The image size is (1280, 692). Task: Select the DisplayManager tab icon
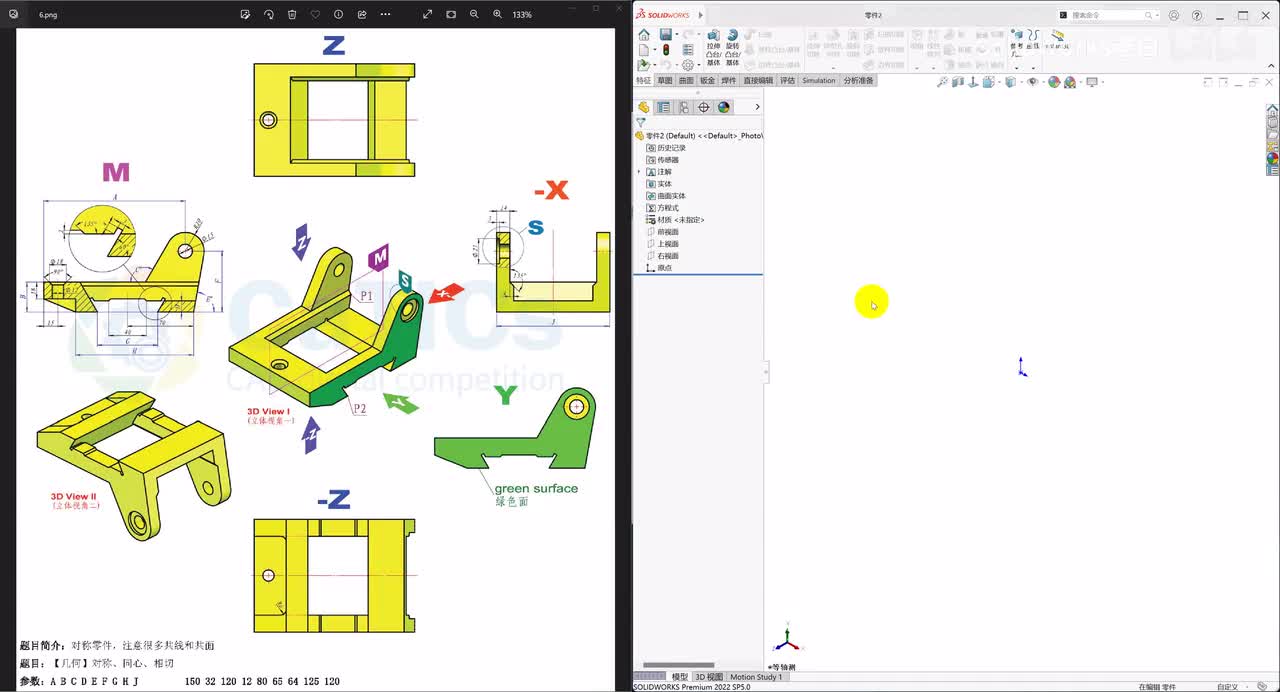[x=724, y=107]
